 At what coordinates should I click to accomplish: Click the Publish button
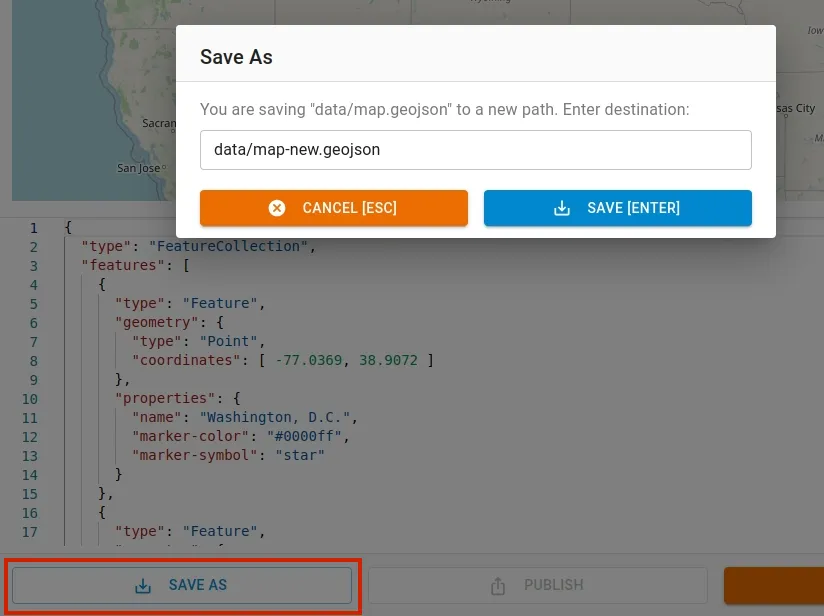[537, 585]
